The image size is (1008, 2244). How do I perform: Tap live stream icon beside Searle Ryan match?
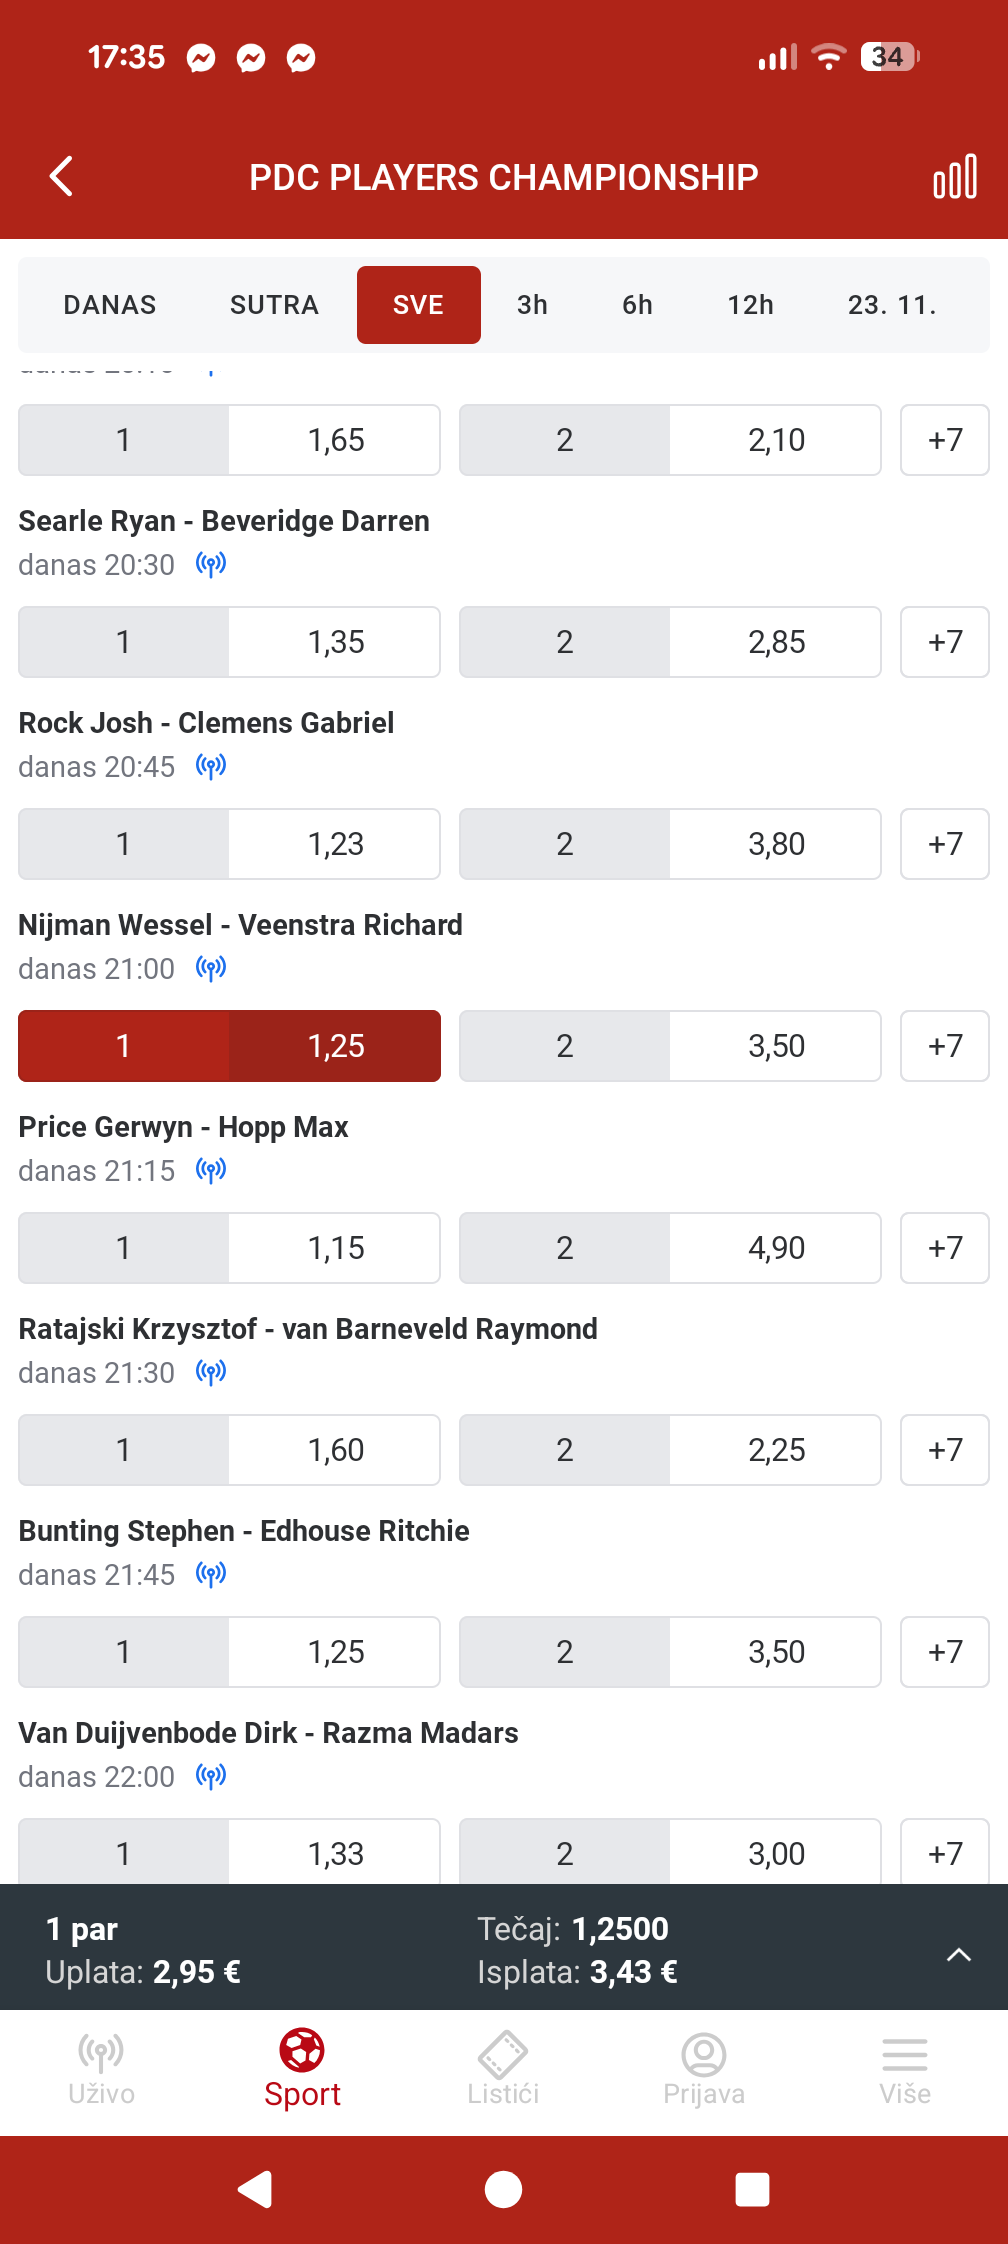point(211,564)
